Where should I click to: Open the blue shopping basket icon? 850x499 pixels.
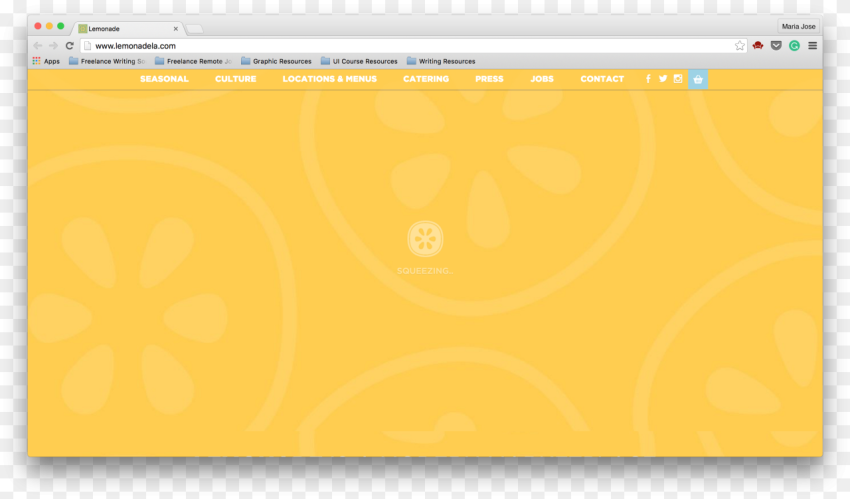coord(698,79)
